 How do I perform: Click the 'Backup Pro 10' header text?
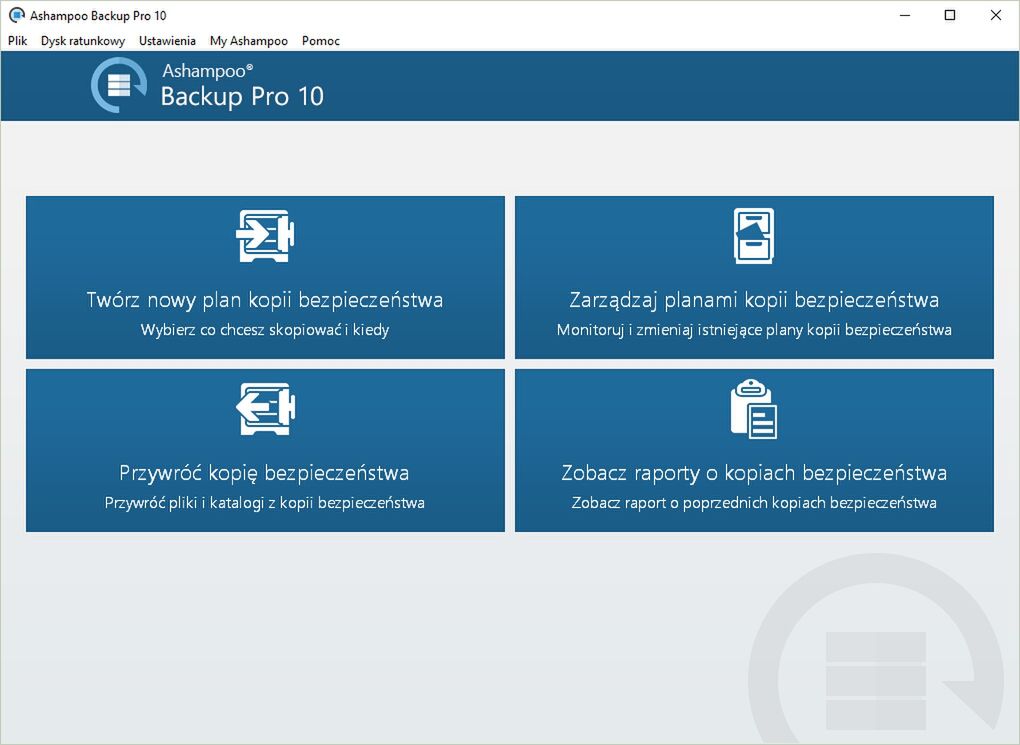pos(242,96)
